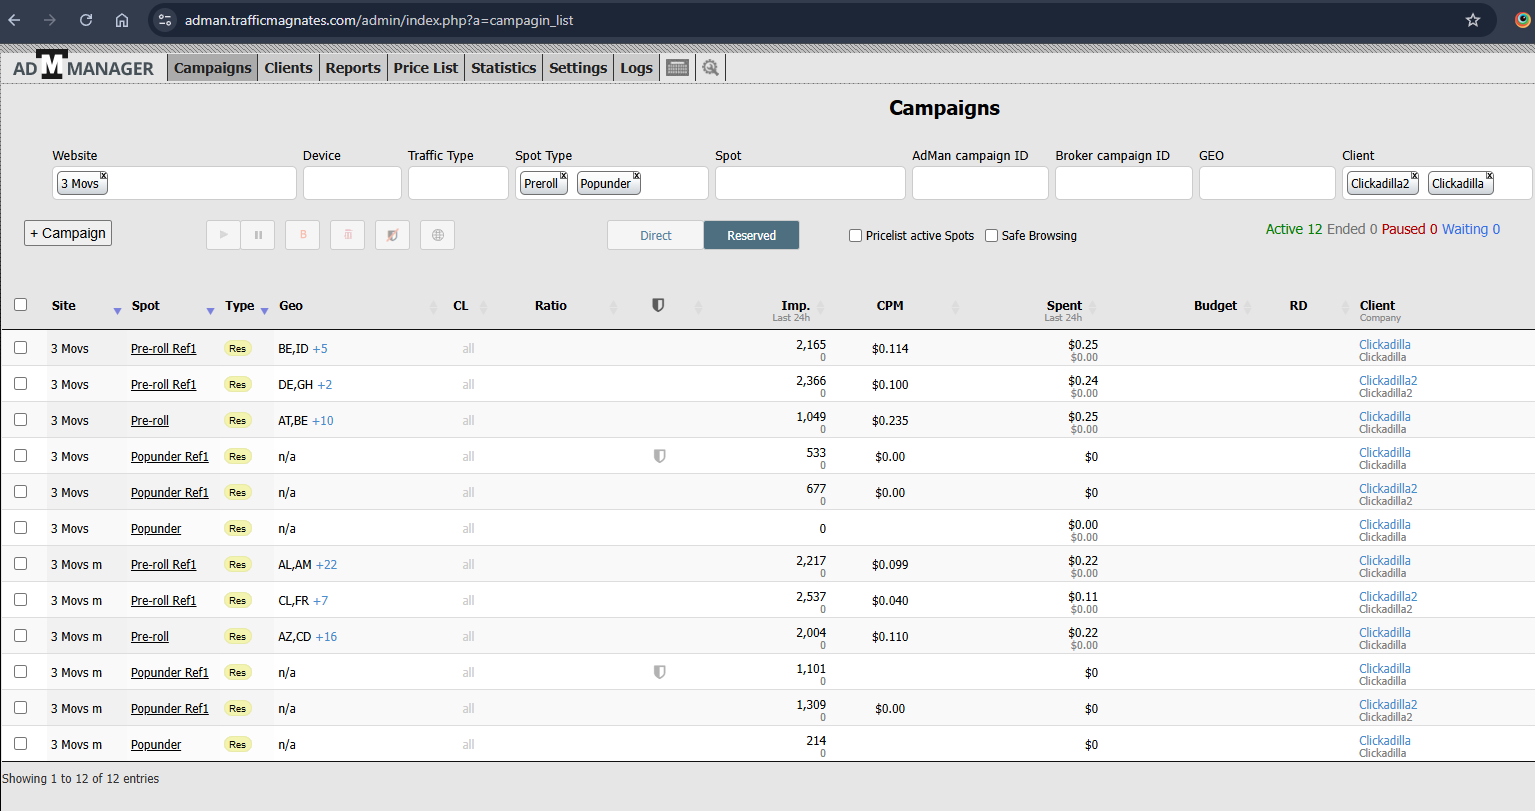Click inside the AdMan campaign ID field
The width and height of the screenshot is (1535, 811).
pyautogui.click(x=979, y=184)
